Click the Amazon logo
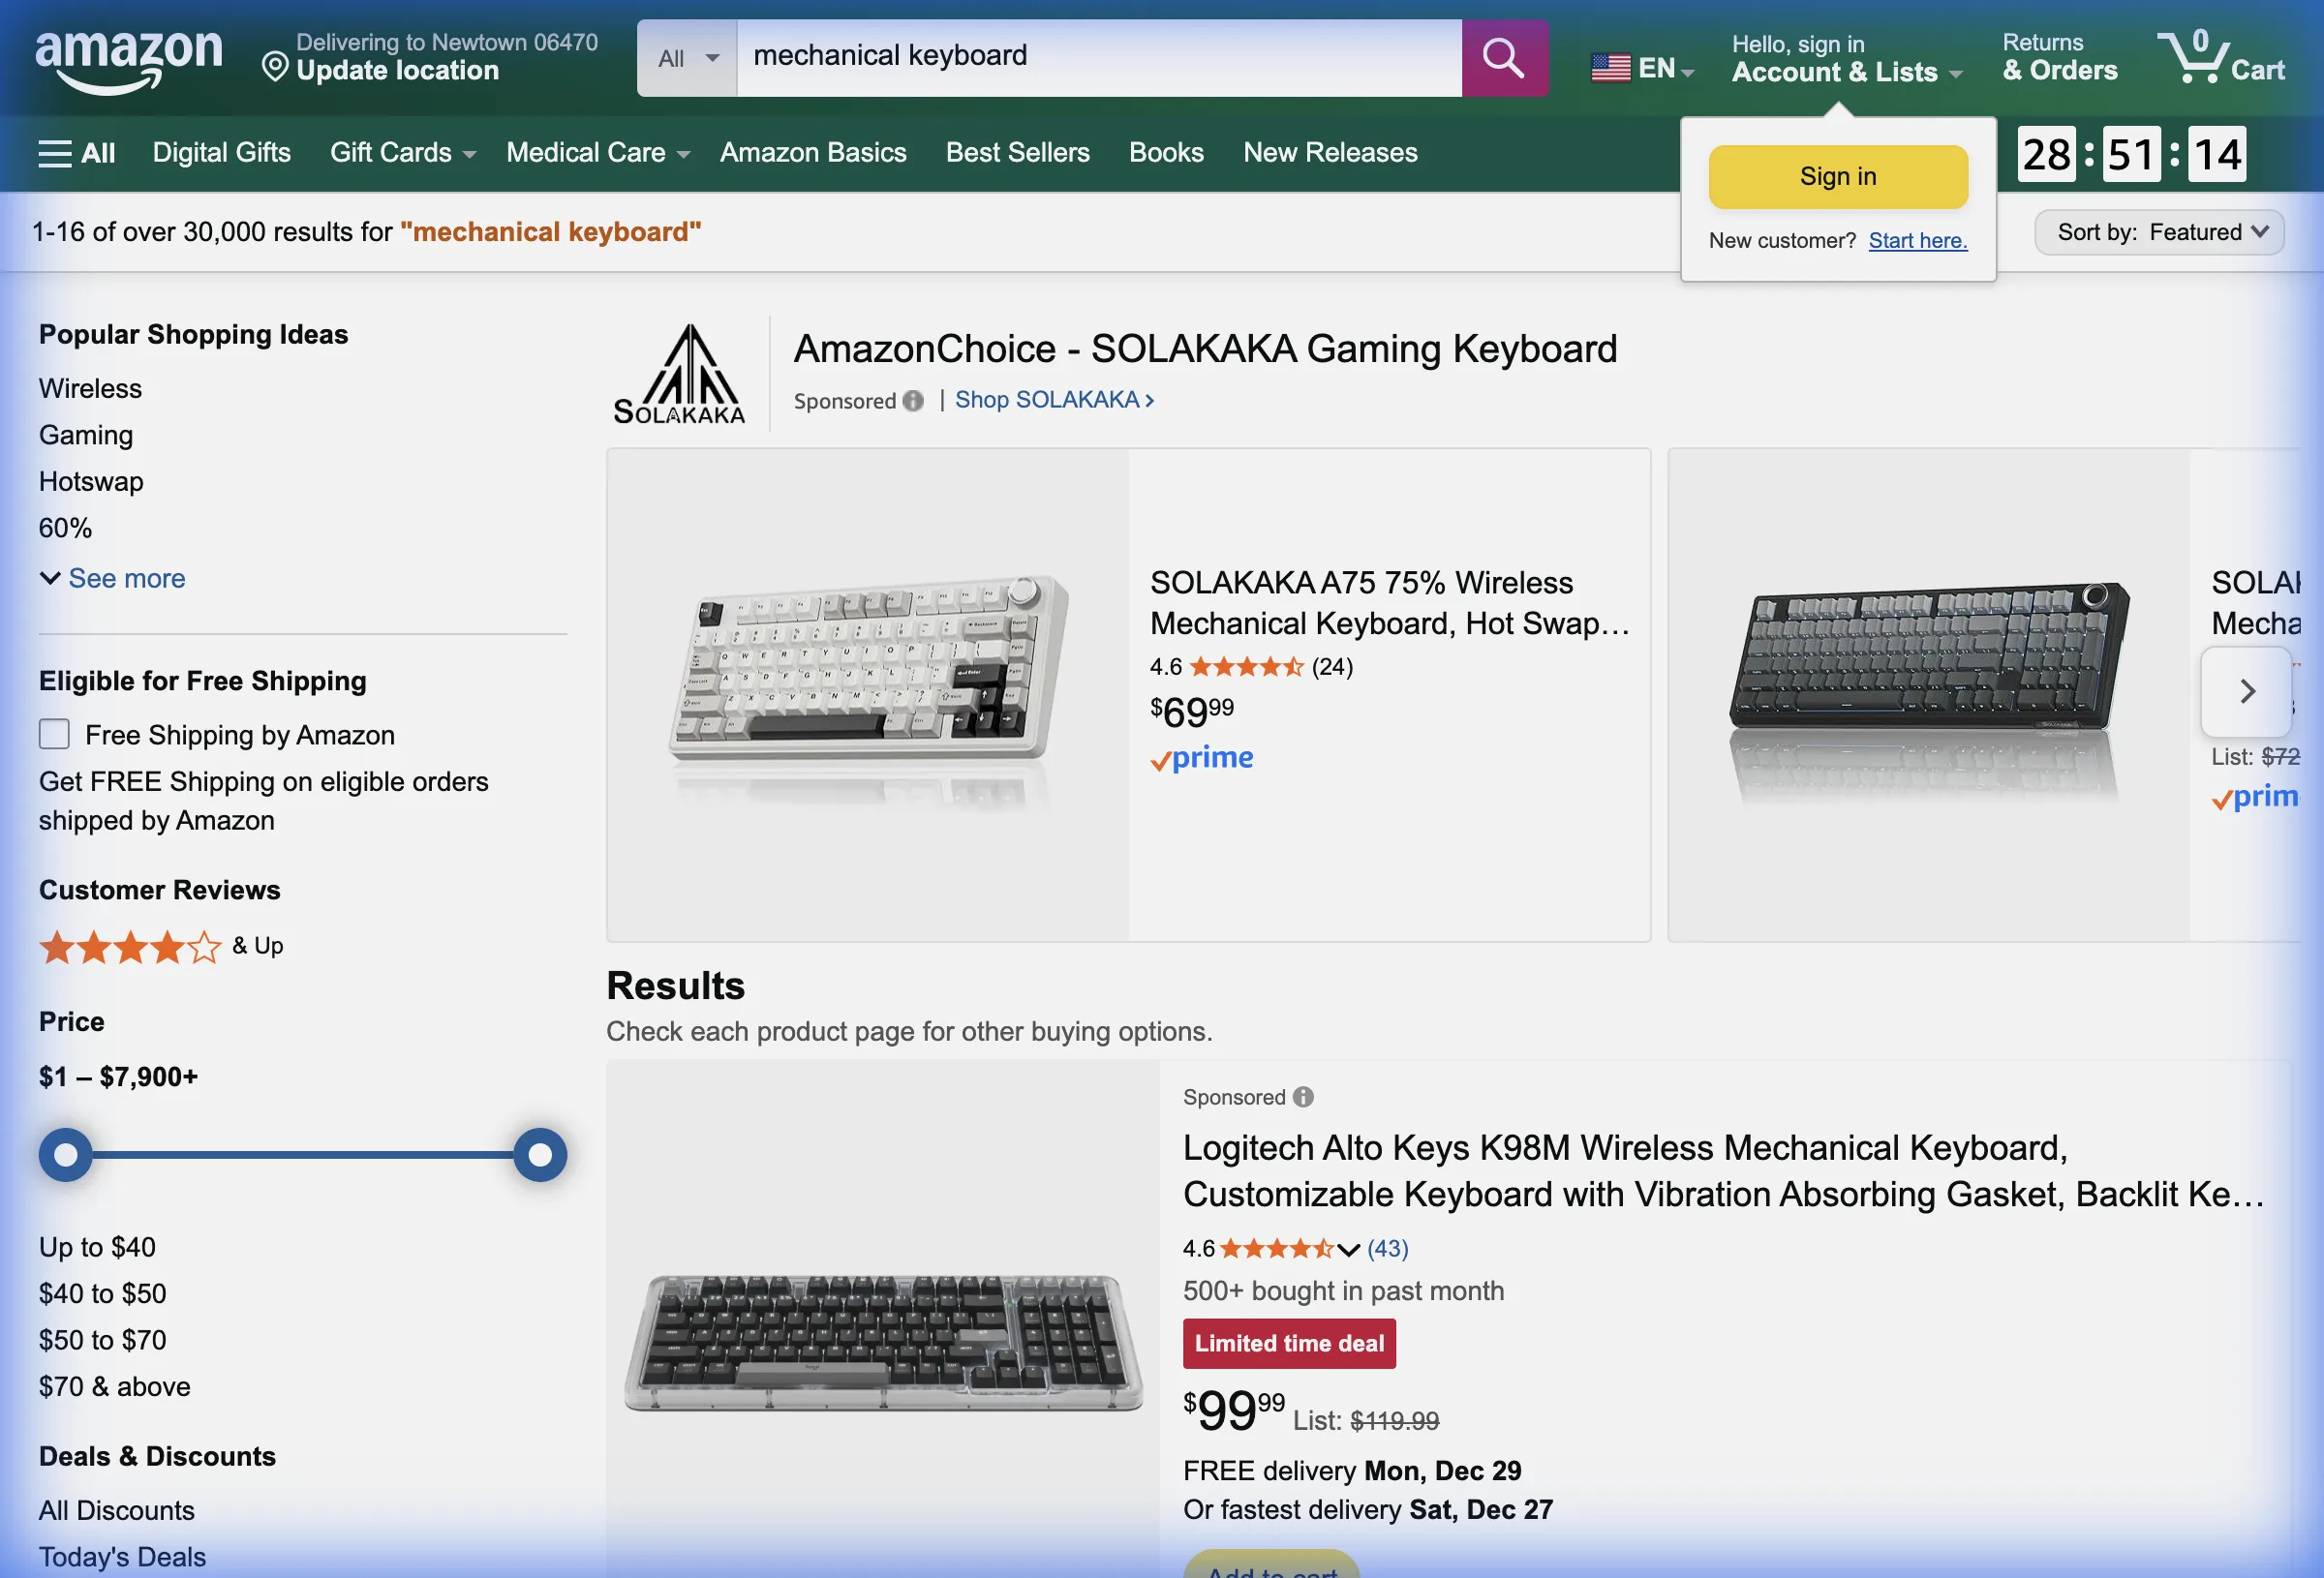The width and height of the screenshot is (2324, 1578). point(128,58)
